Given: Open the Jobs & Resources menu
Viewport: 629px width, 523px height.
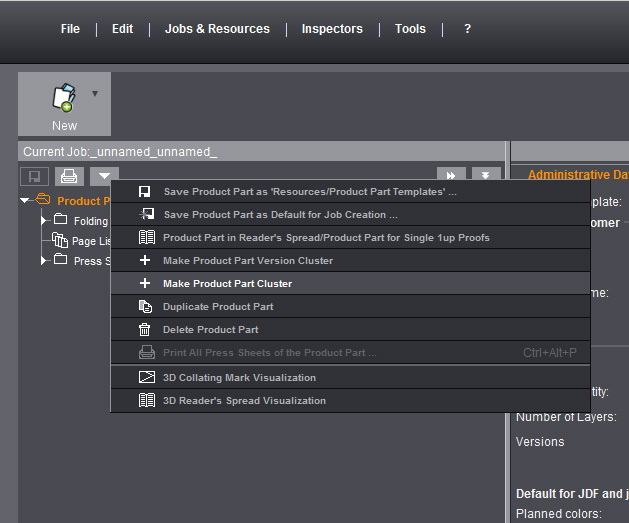Looking at the screenshot, I should coord(217,29).
